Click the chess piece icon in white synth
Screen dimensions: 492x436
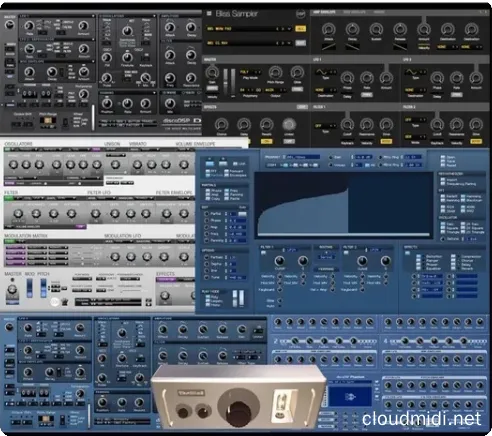pyautogui.click(x=65, y=302)
